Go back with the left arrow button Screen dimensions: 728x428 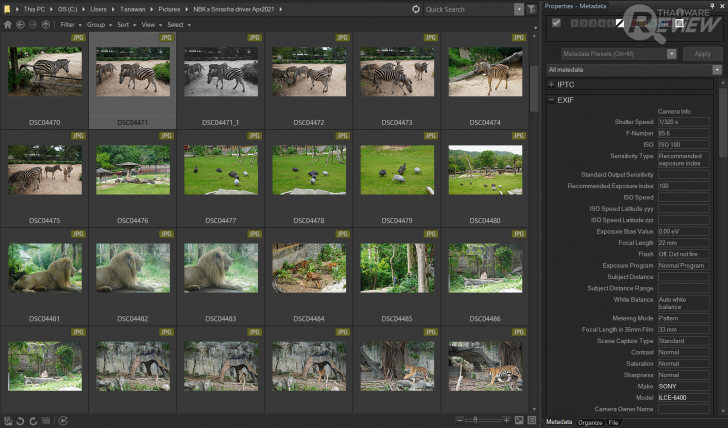tap(20, 24)
